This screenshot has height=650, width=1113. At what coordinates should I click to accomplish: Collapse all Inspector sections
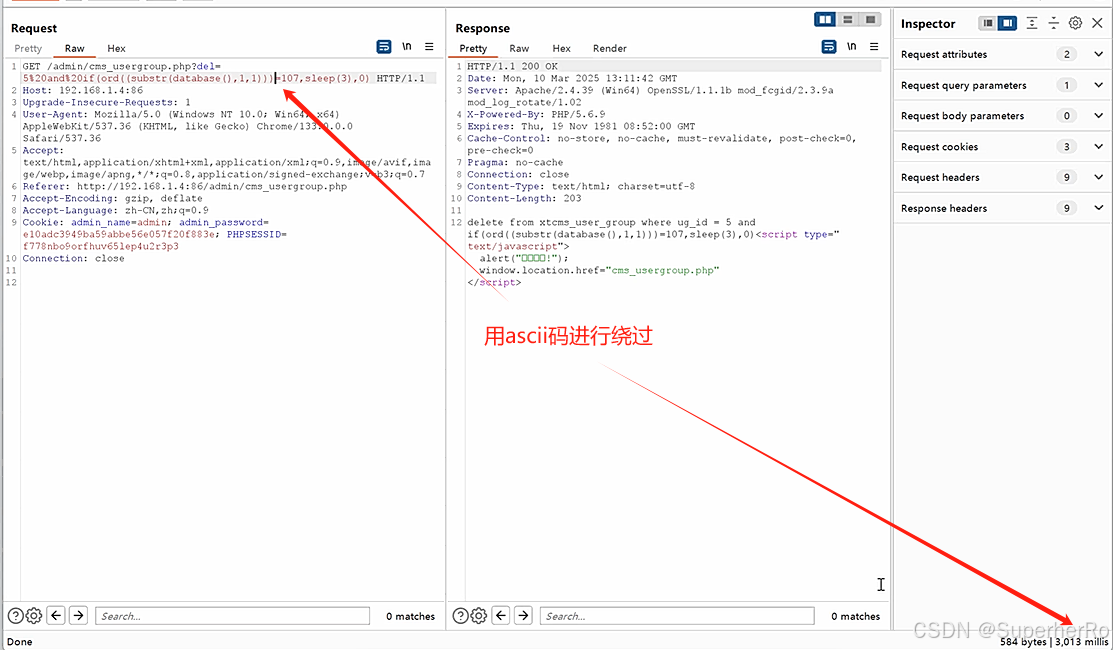point(1054,23)
